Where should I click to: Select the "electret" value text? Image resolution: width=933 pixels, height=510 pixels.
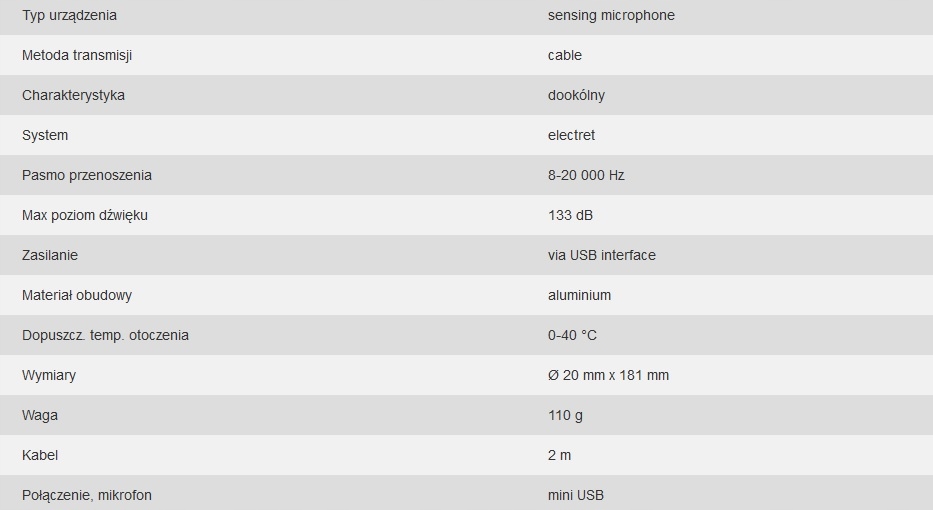tap(571, 135)
